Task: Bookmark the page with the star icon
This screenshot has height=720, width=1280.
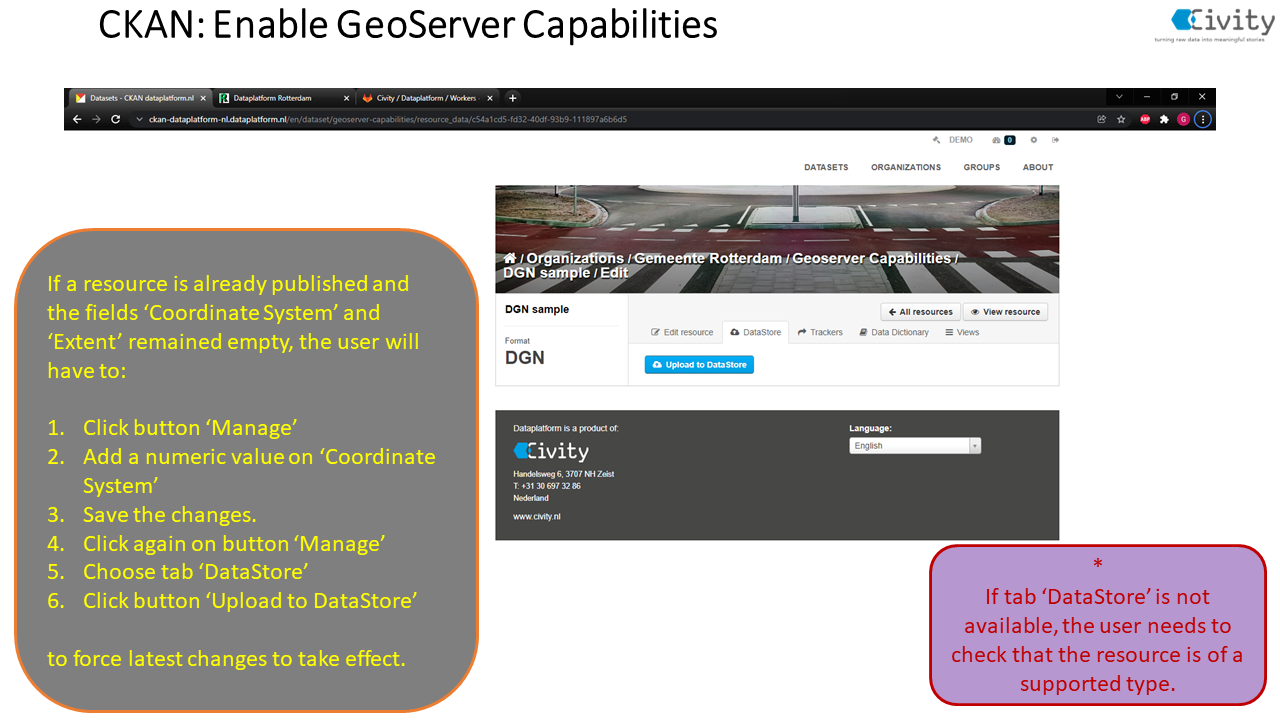Action: click(x=1122, y=119)
